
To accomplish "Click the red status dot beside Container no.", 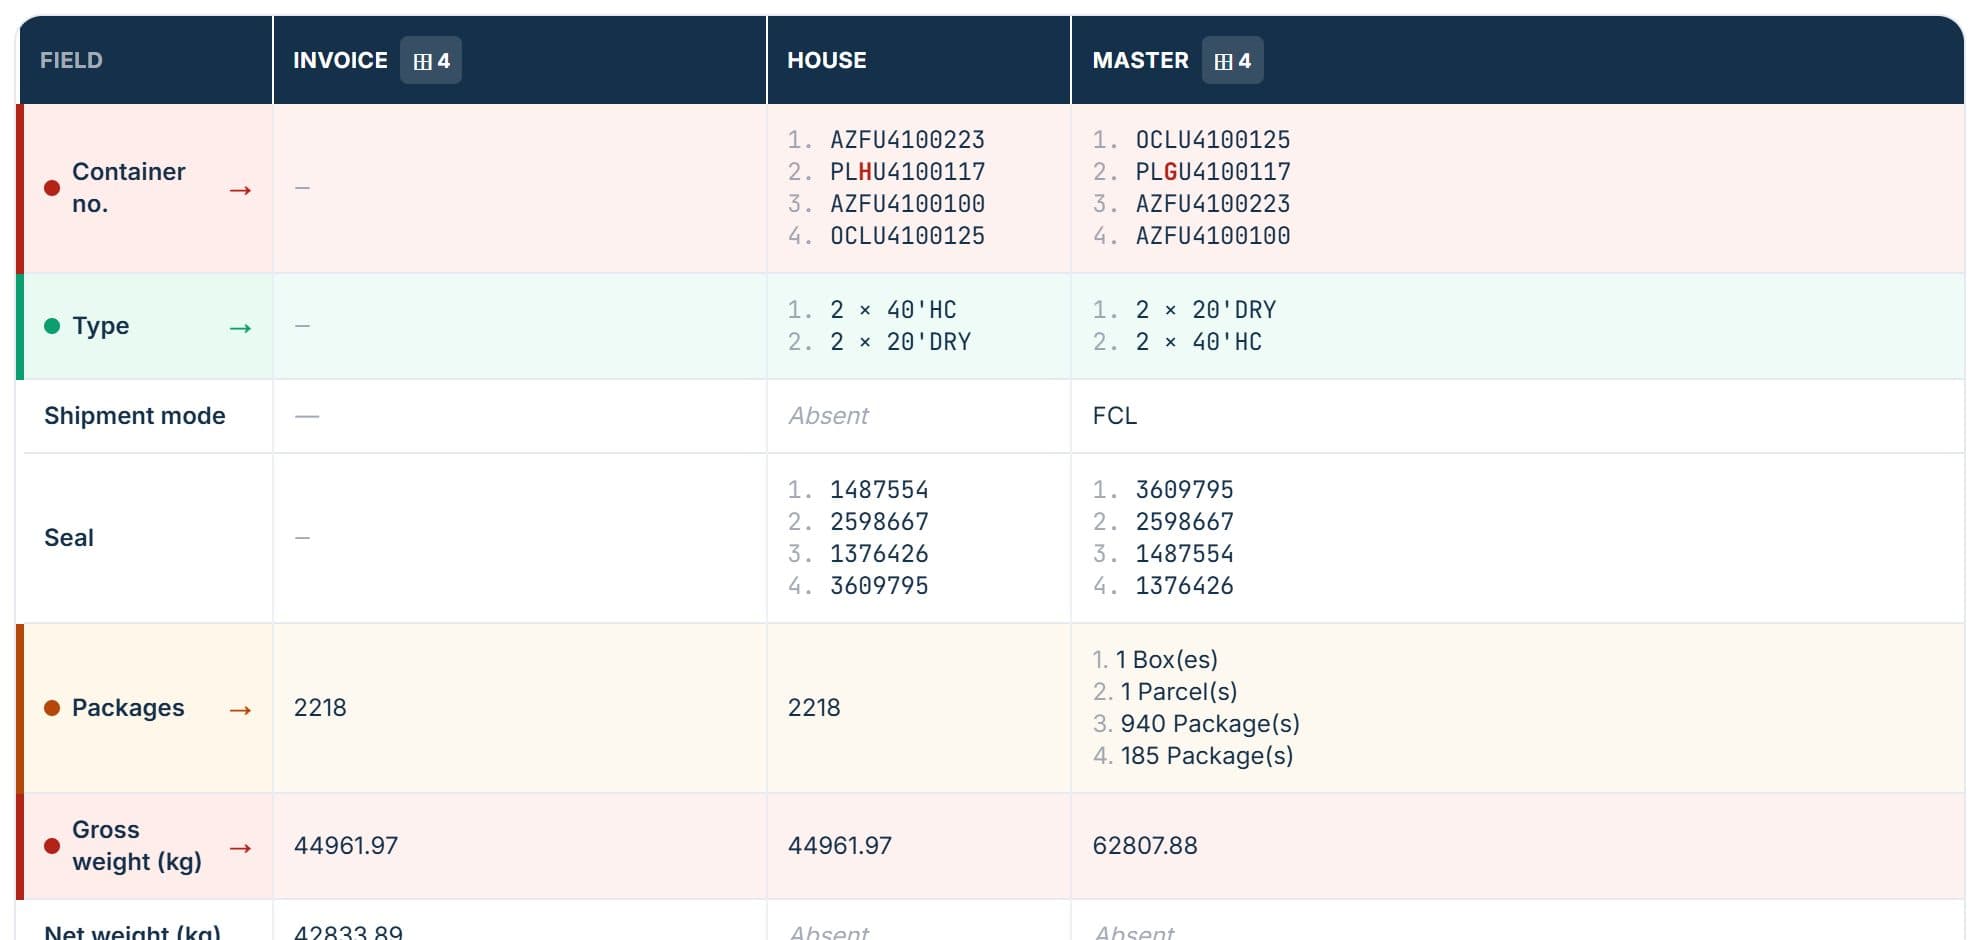I will pos(52,188).
